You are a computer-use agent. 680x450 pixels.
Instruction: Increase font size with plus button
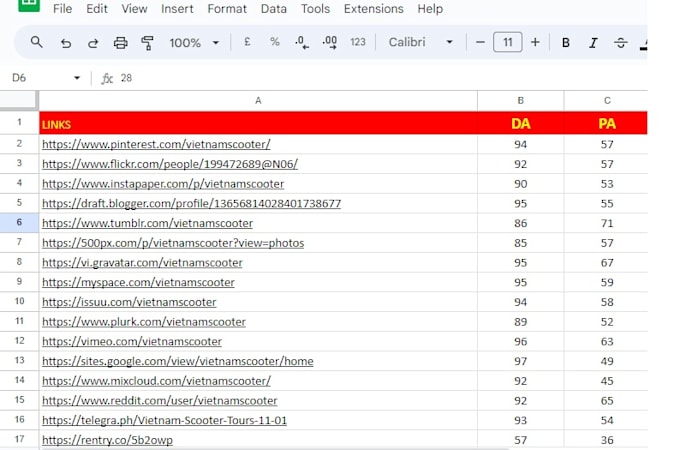535,42
